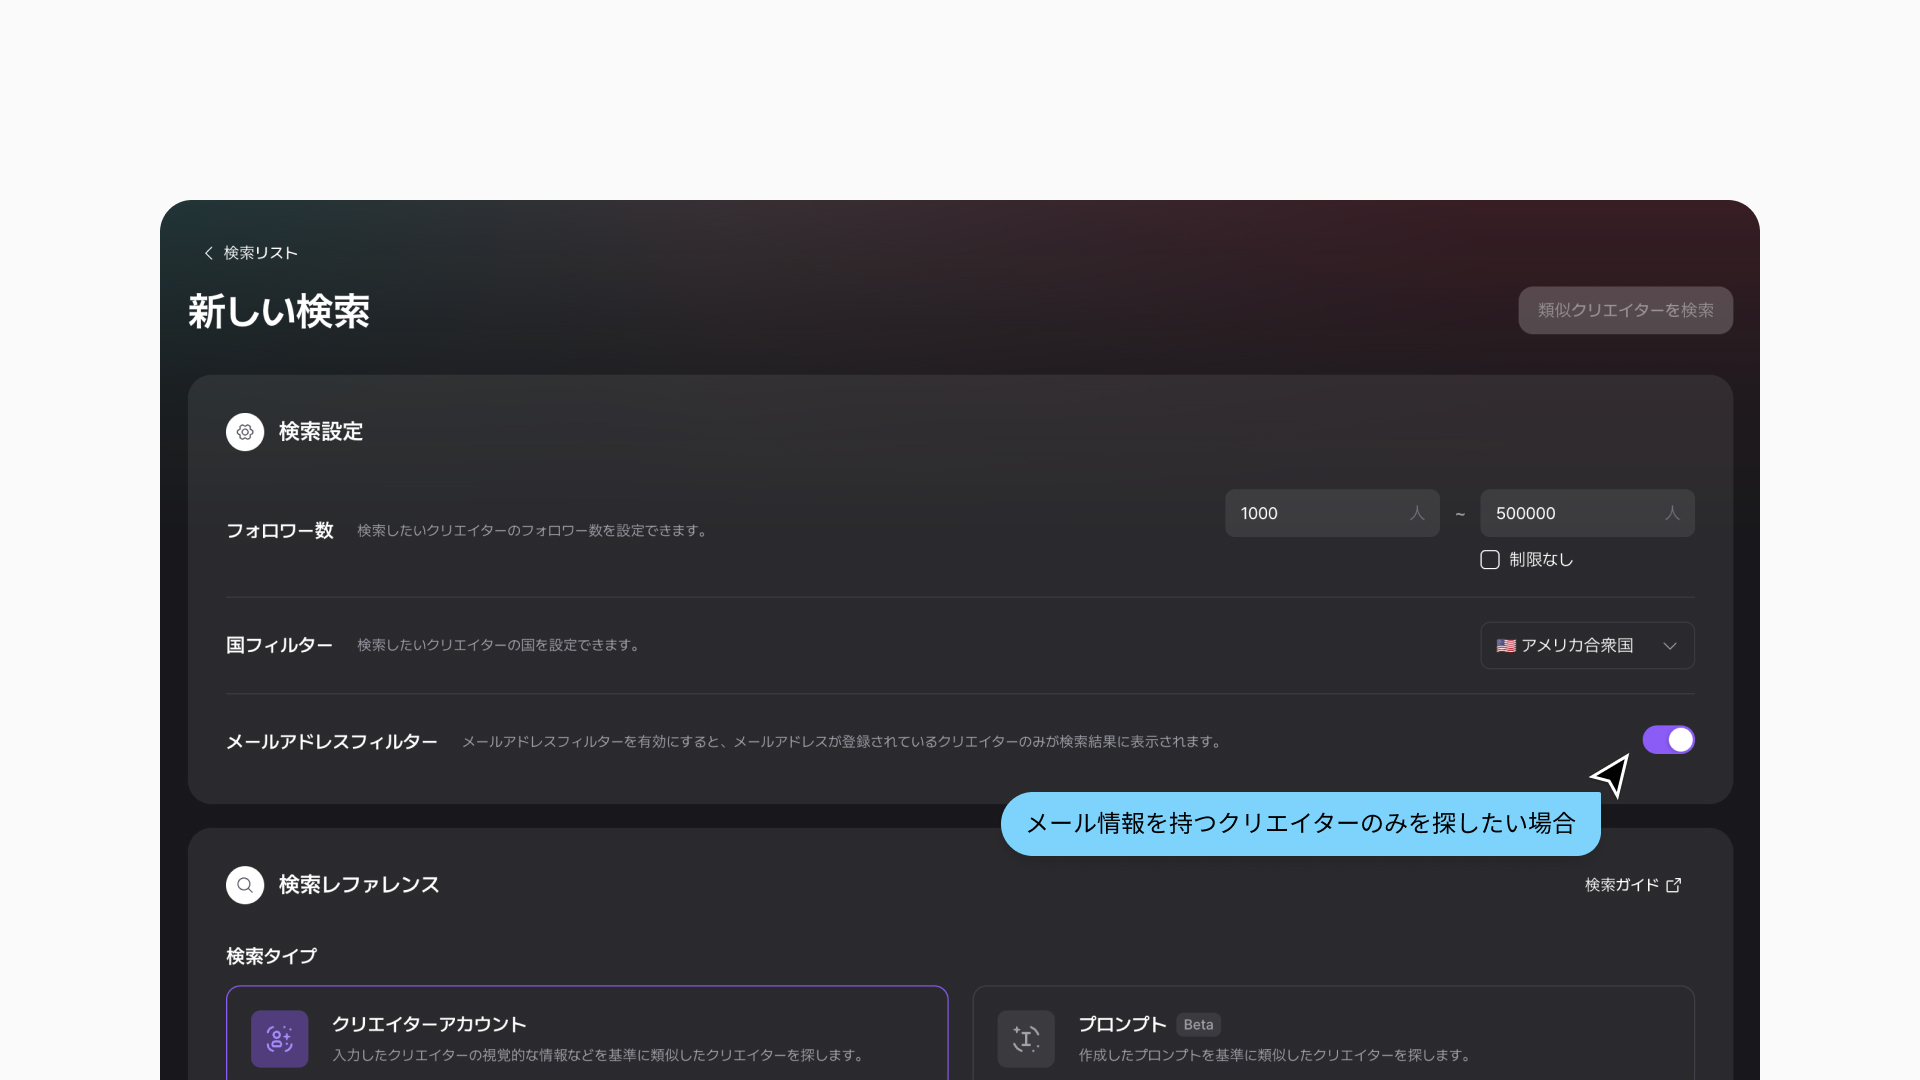Open the 検索ガイド link
Viewport: 1920px width, 1080px height.
point(1622,885)
